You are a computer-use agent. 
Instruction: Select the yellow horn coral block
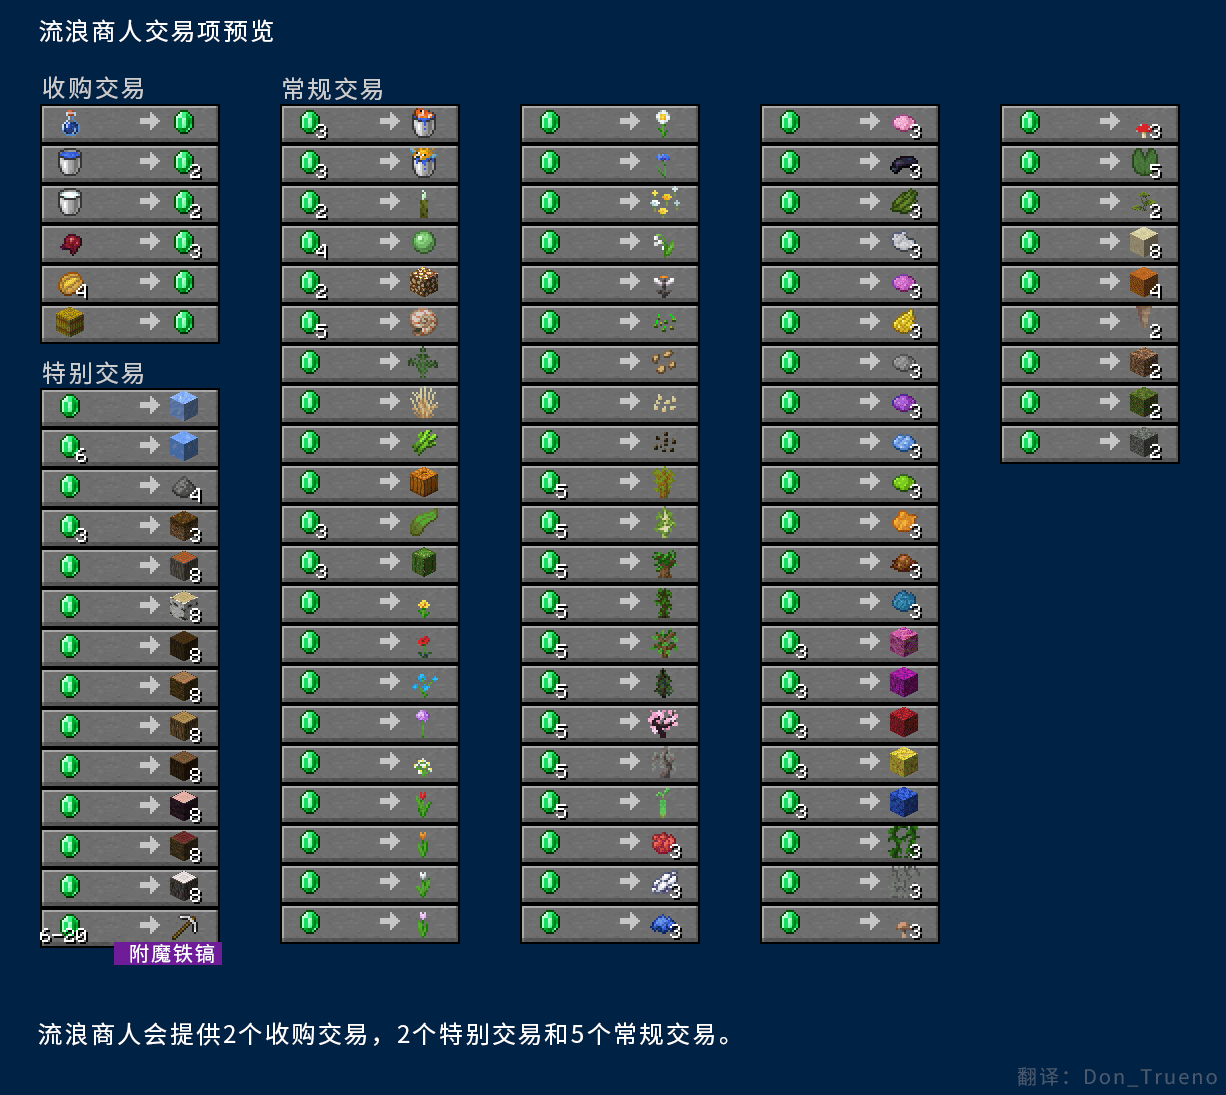[903, 763]
